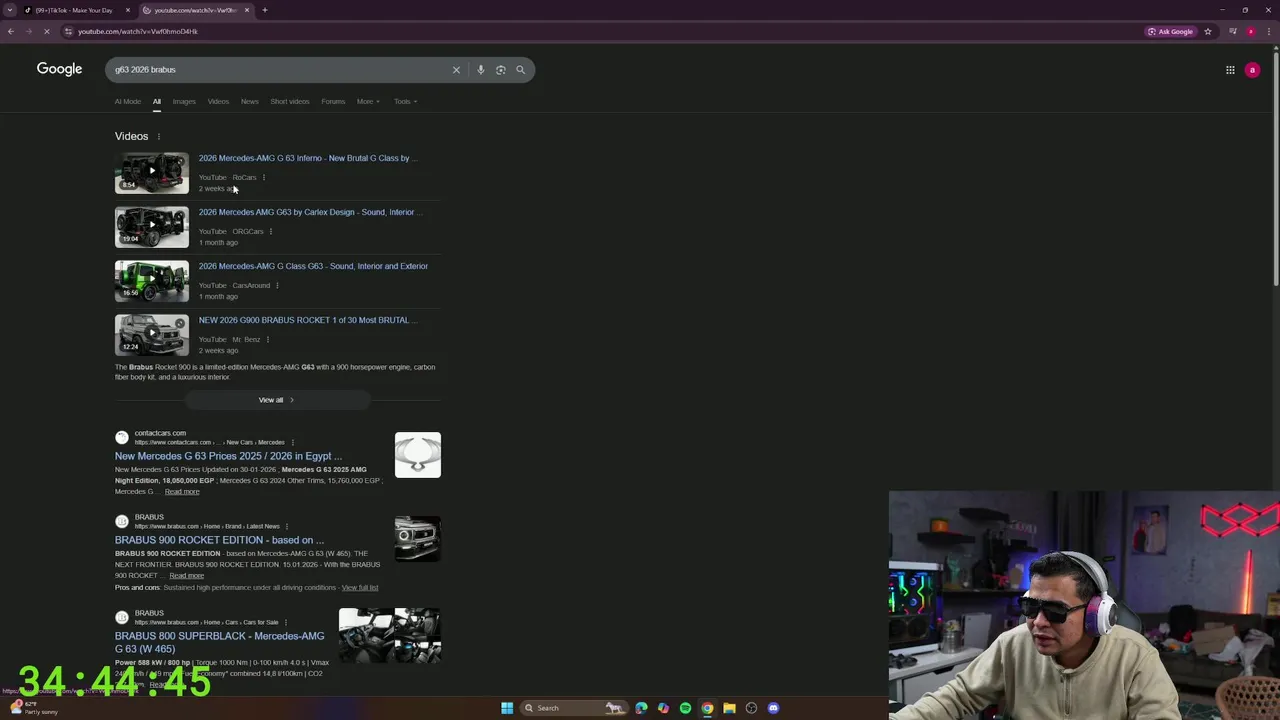Expand the Tools dropdown

405,101
